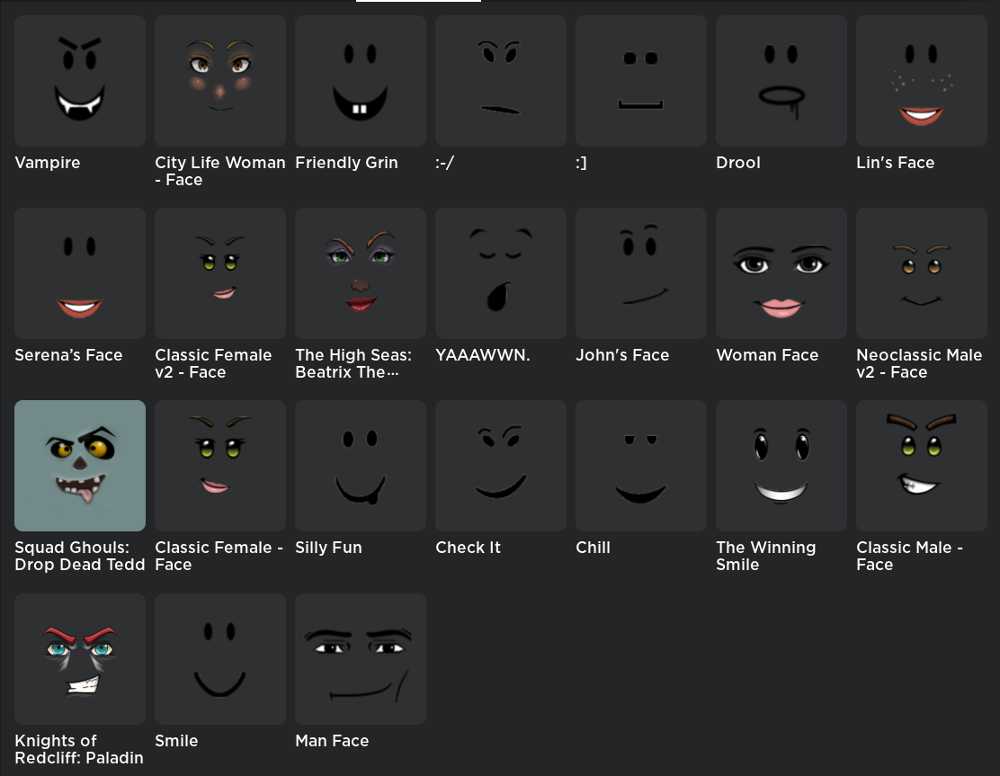Click The Winning Smile name label
Image resolution: width=1000 pixels, height=776 pixels.
pyautogui.click(x=766, y=556)
